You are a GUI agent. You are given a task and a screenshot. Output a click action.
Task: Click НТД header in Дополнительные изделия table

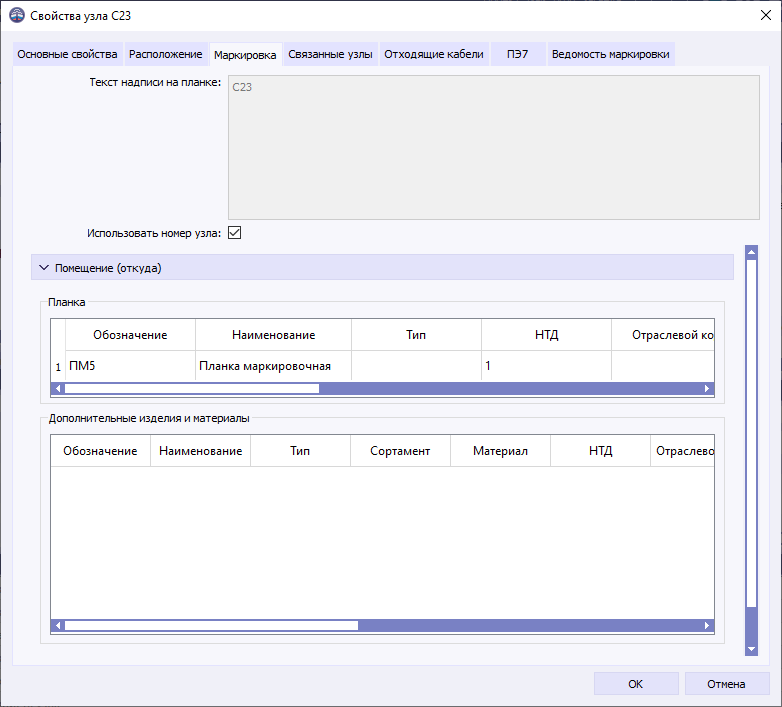coord(600,451)
